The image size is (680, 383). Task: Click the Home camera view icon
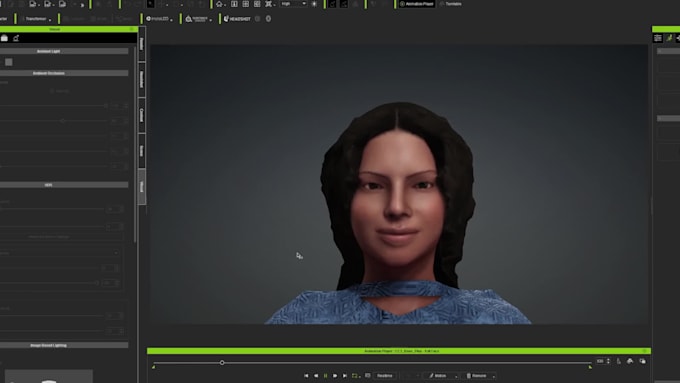[x=219, y=4]
